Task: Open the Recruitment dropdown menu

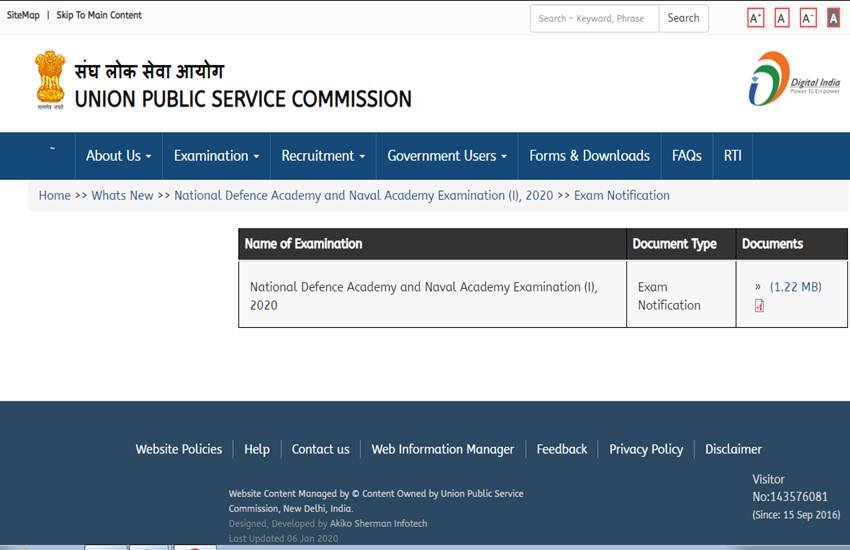Action: pyautogui.click(x=323, y=156)
